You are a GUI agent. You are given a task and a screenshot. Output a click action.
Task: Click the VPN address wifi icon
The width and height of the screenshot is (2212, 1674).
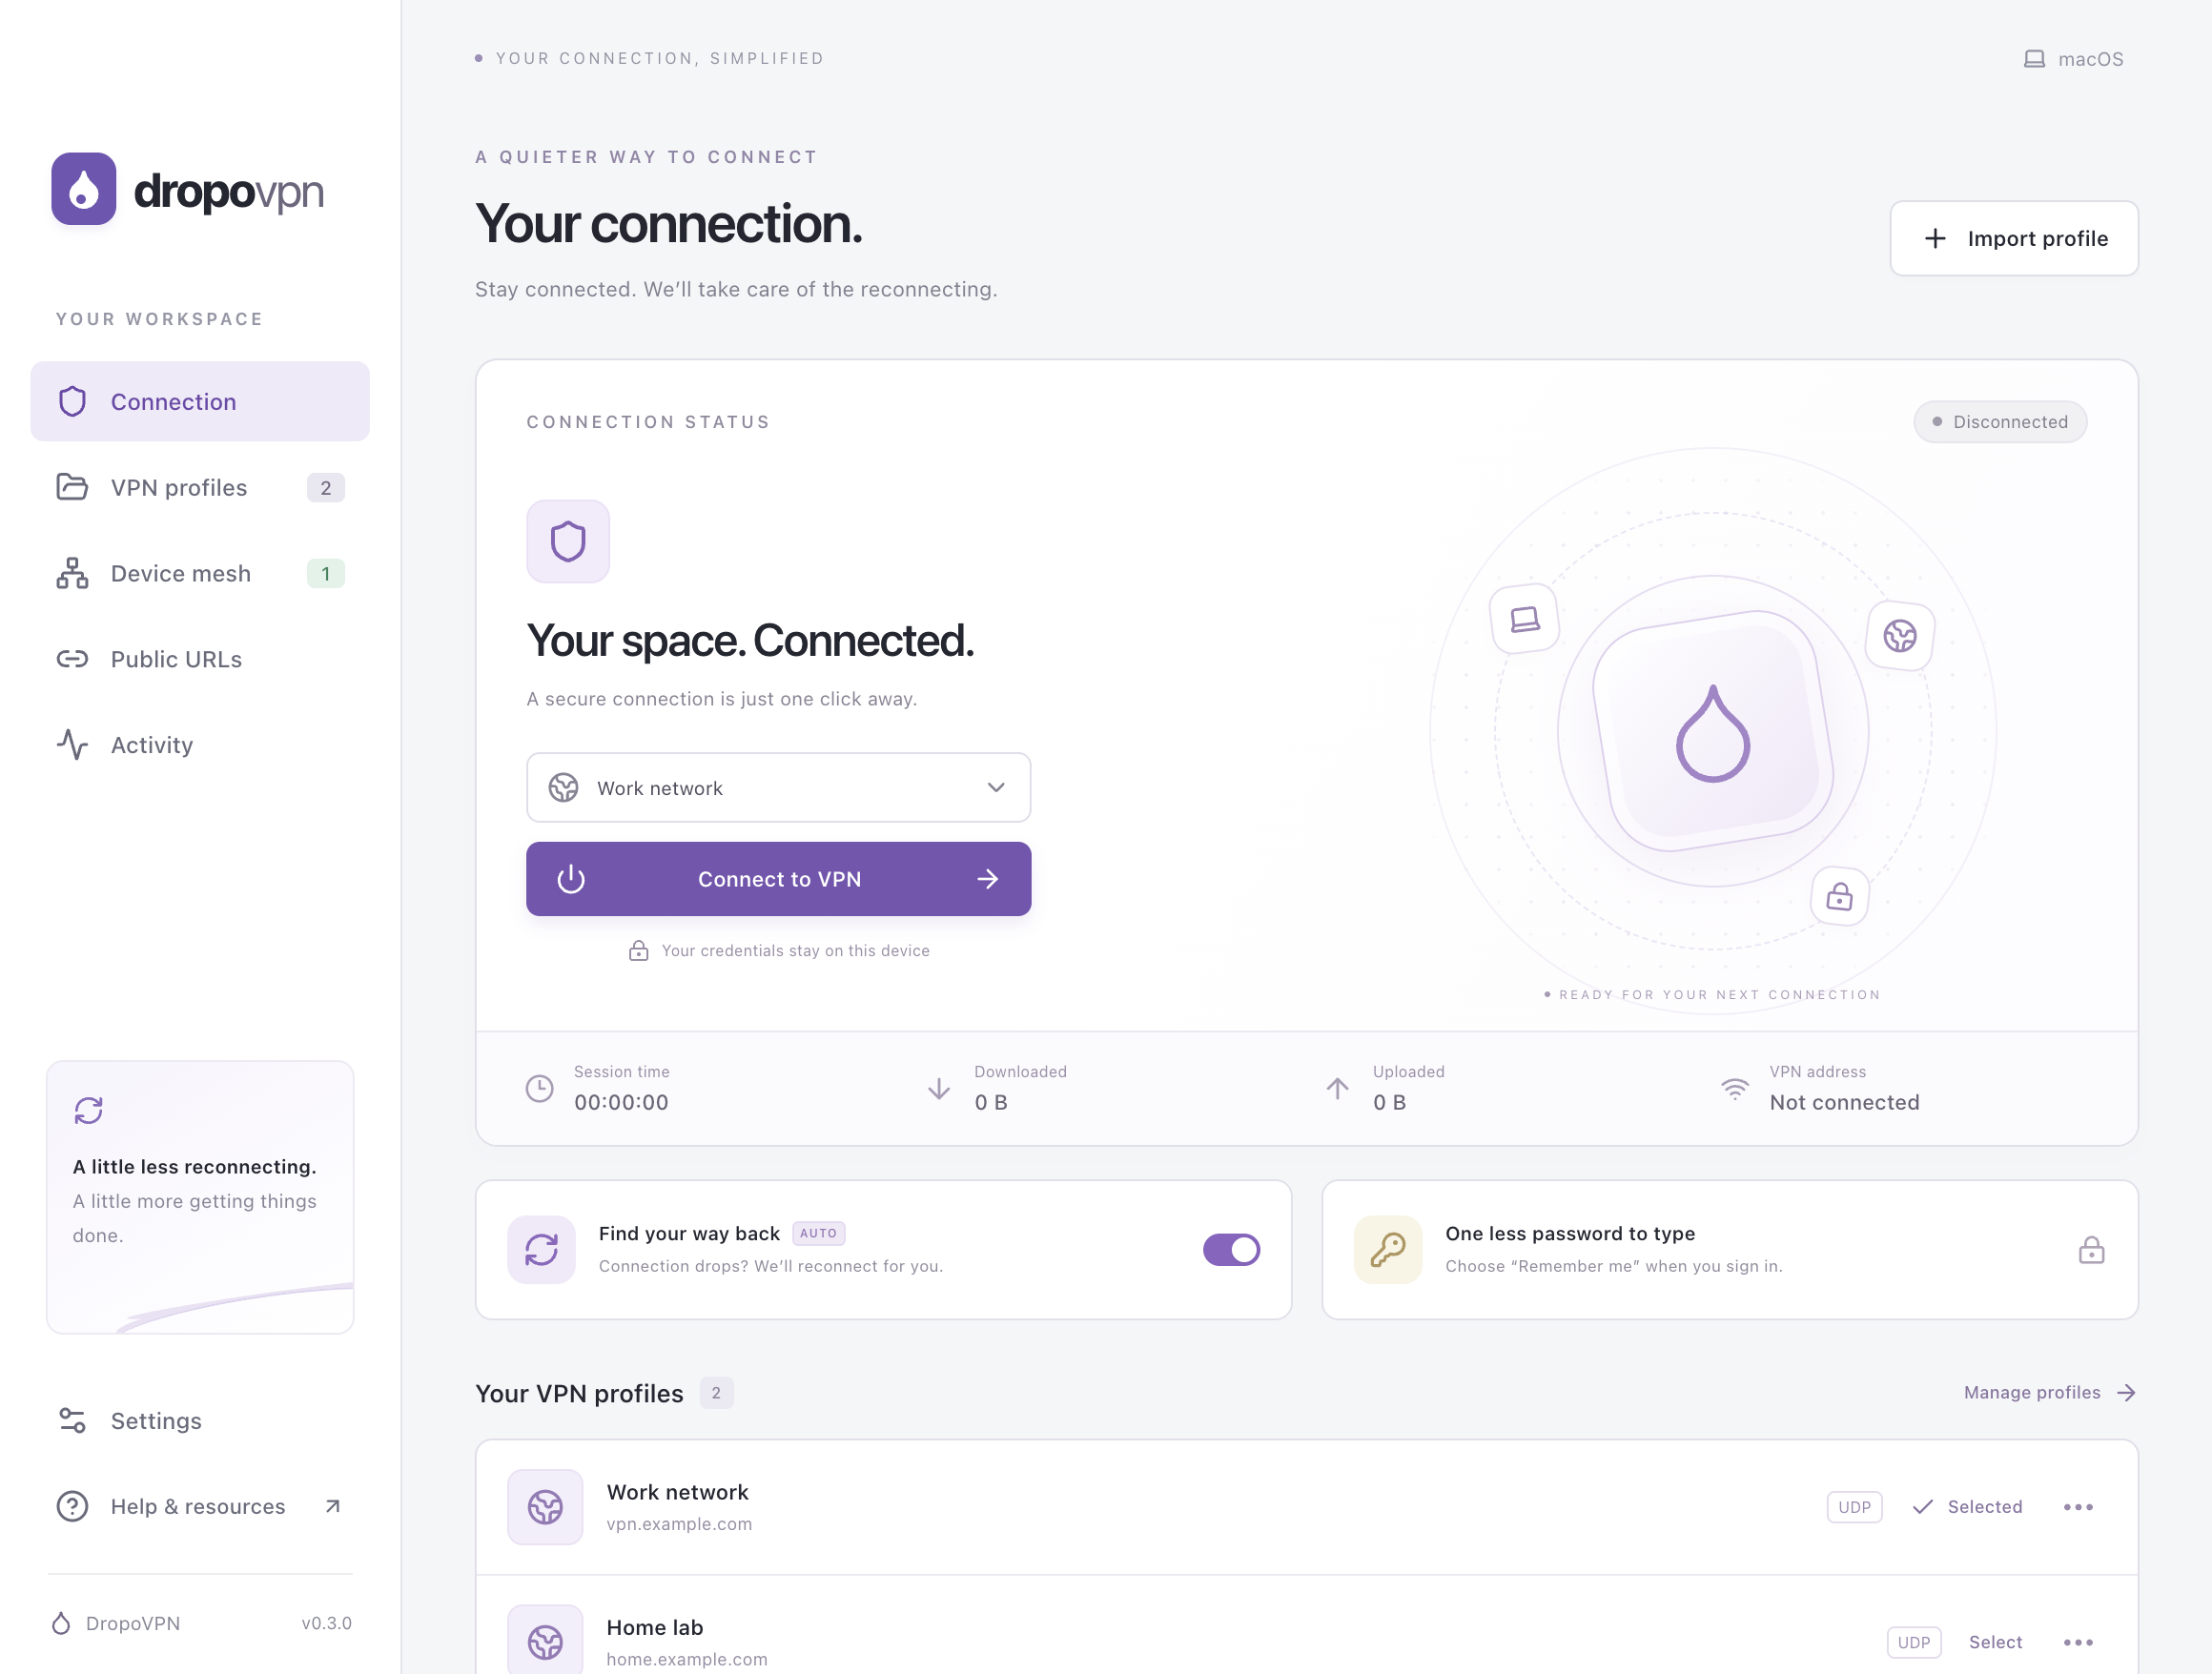pos(1735,1088)
